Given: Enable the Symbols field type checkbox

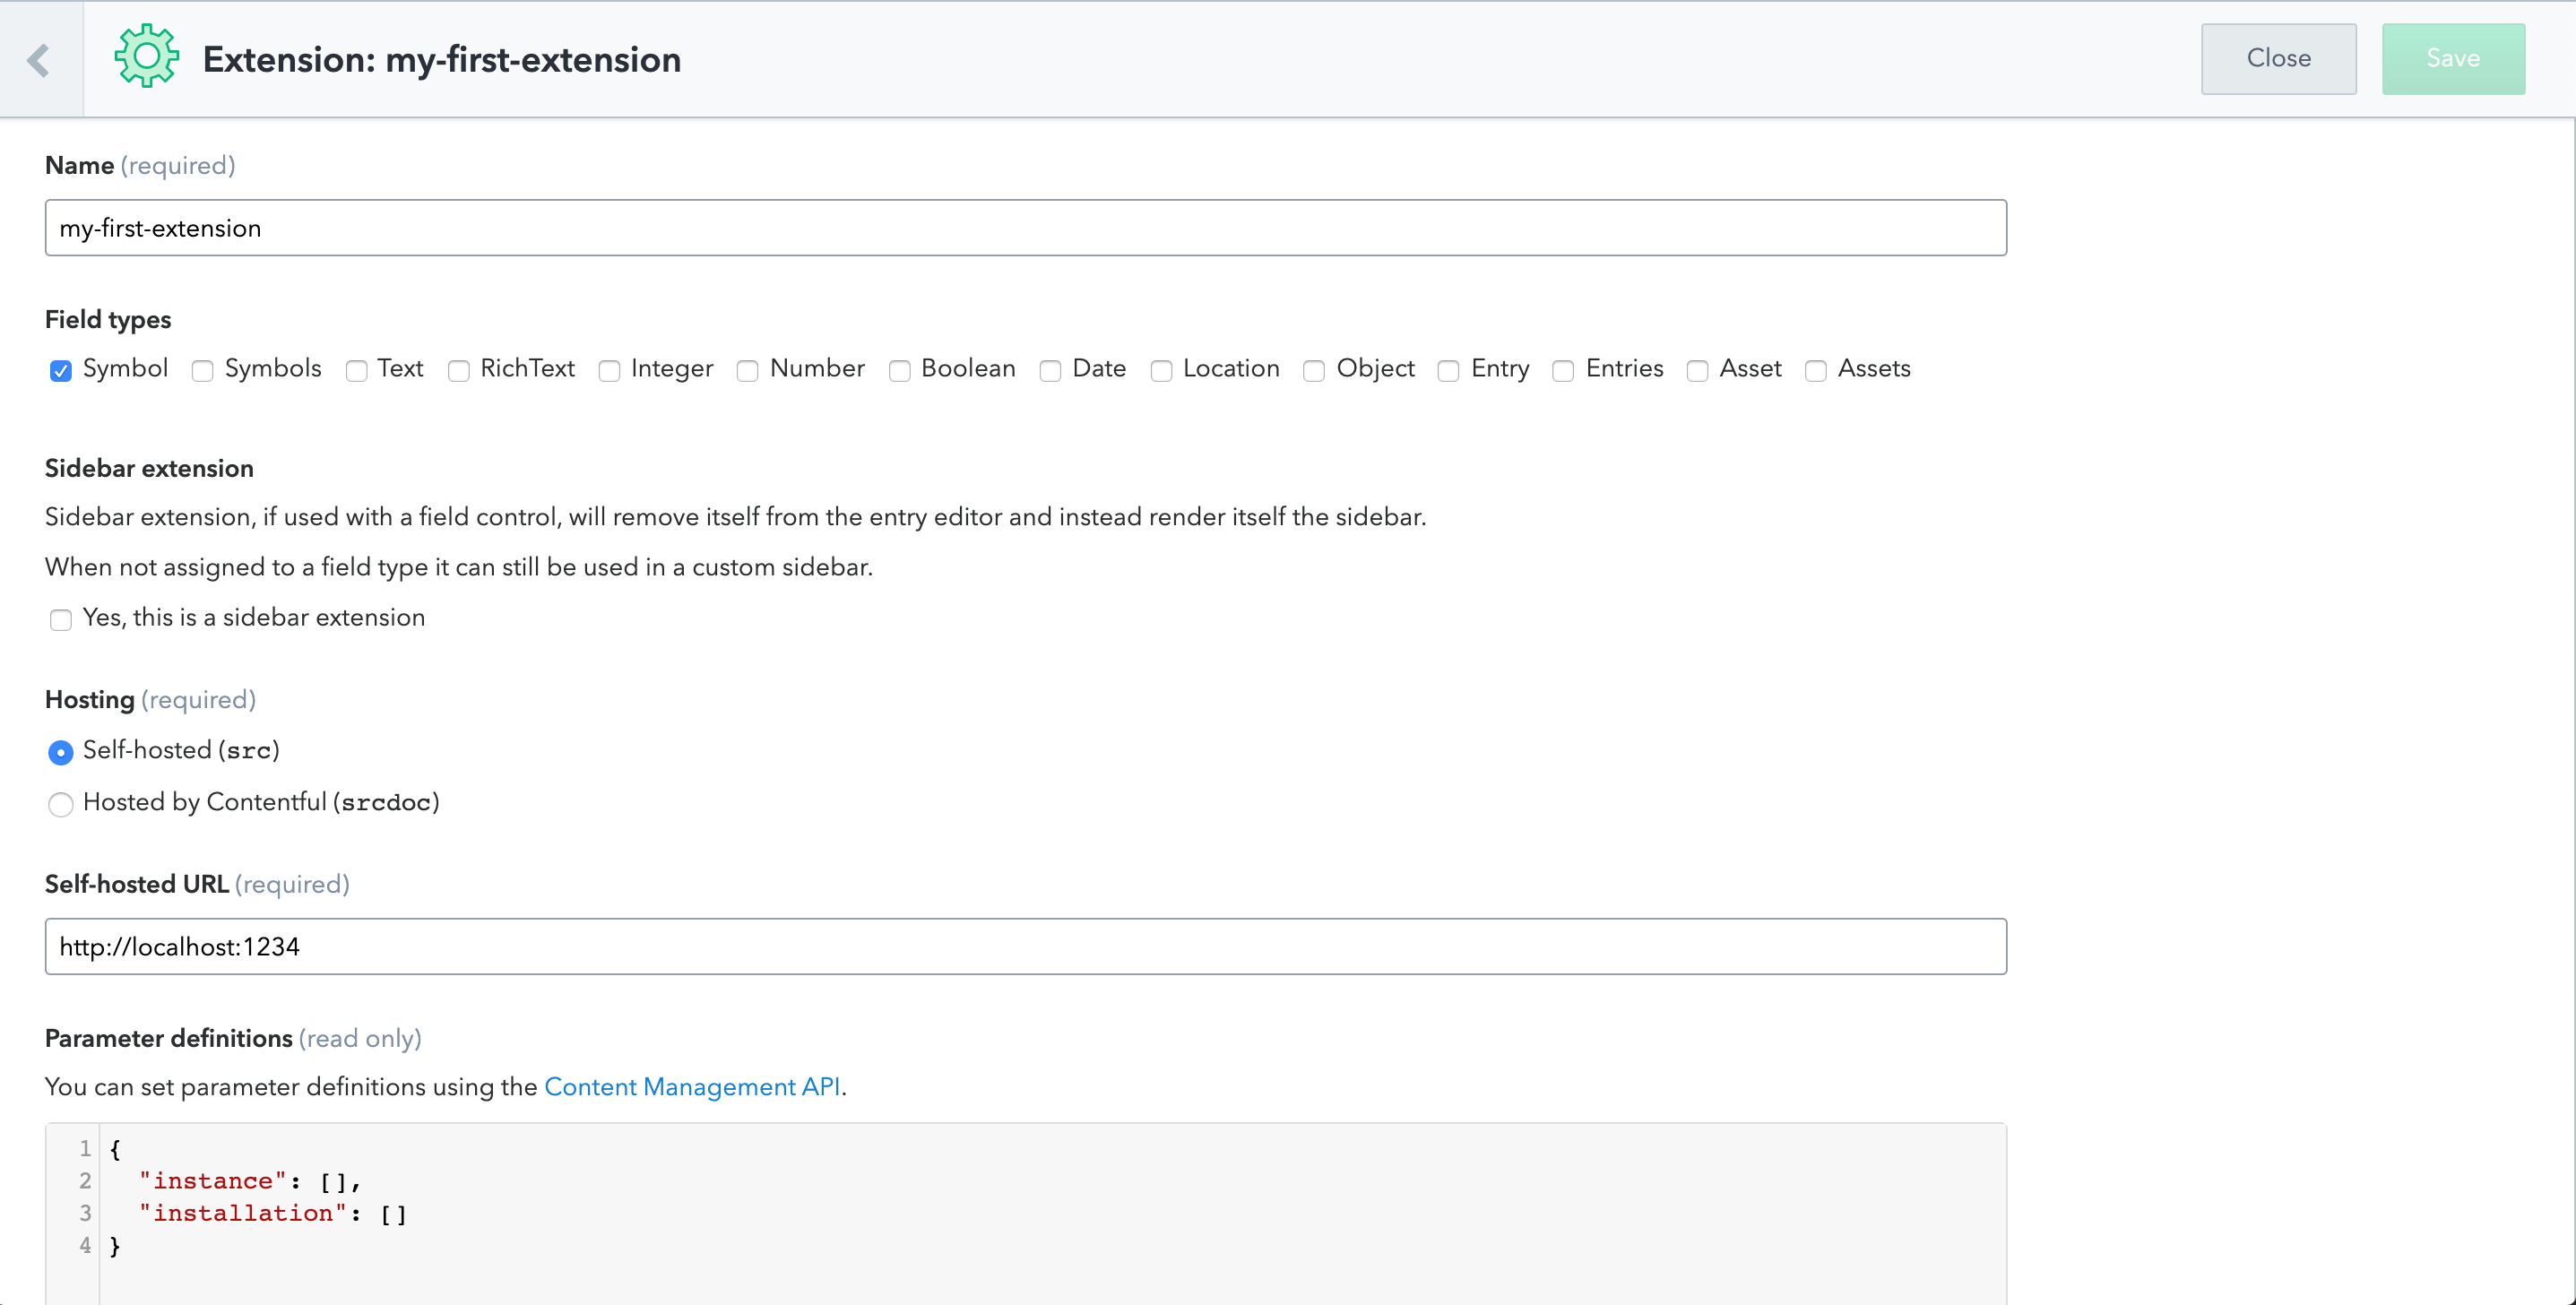Looking at the screenshot, I should [x=203, y=371].
